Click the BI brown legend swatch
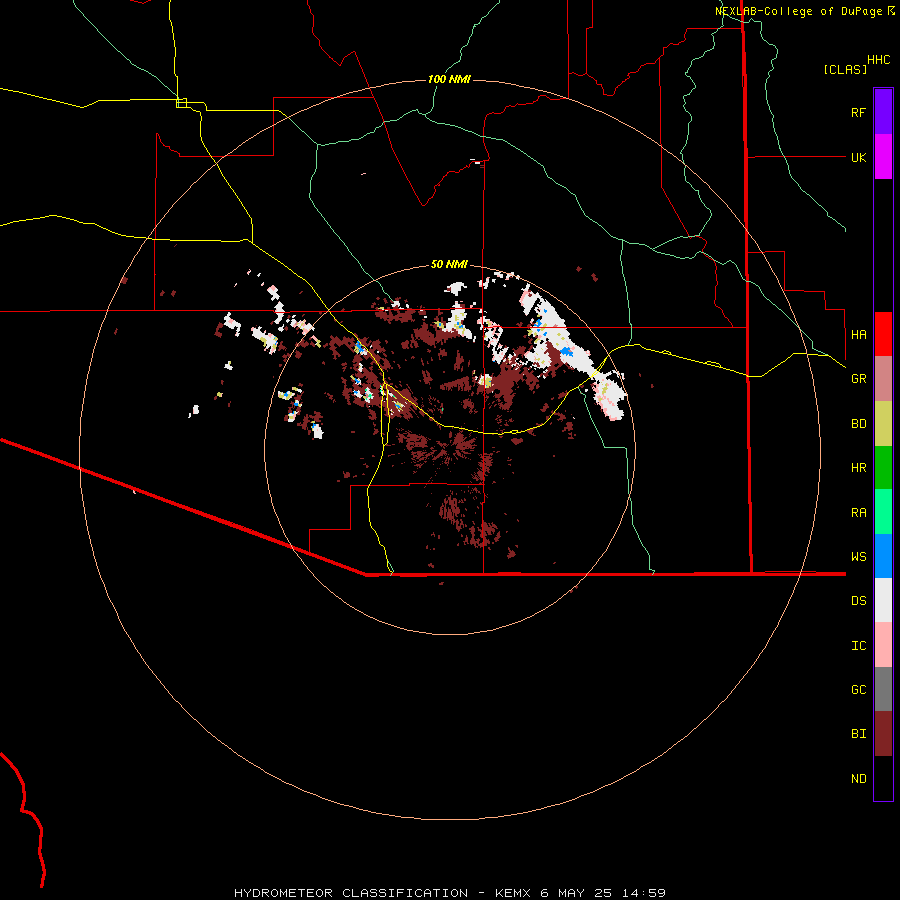 [x=883, y=734]
